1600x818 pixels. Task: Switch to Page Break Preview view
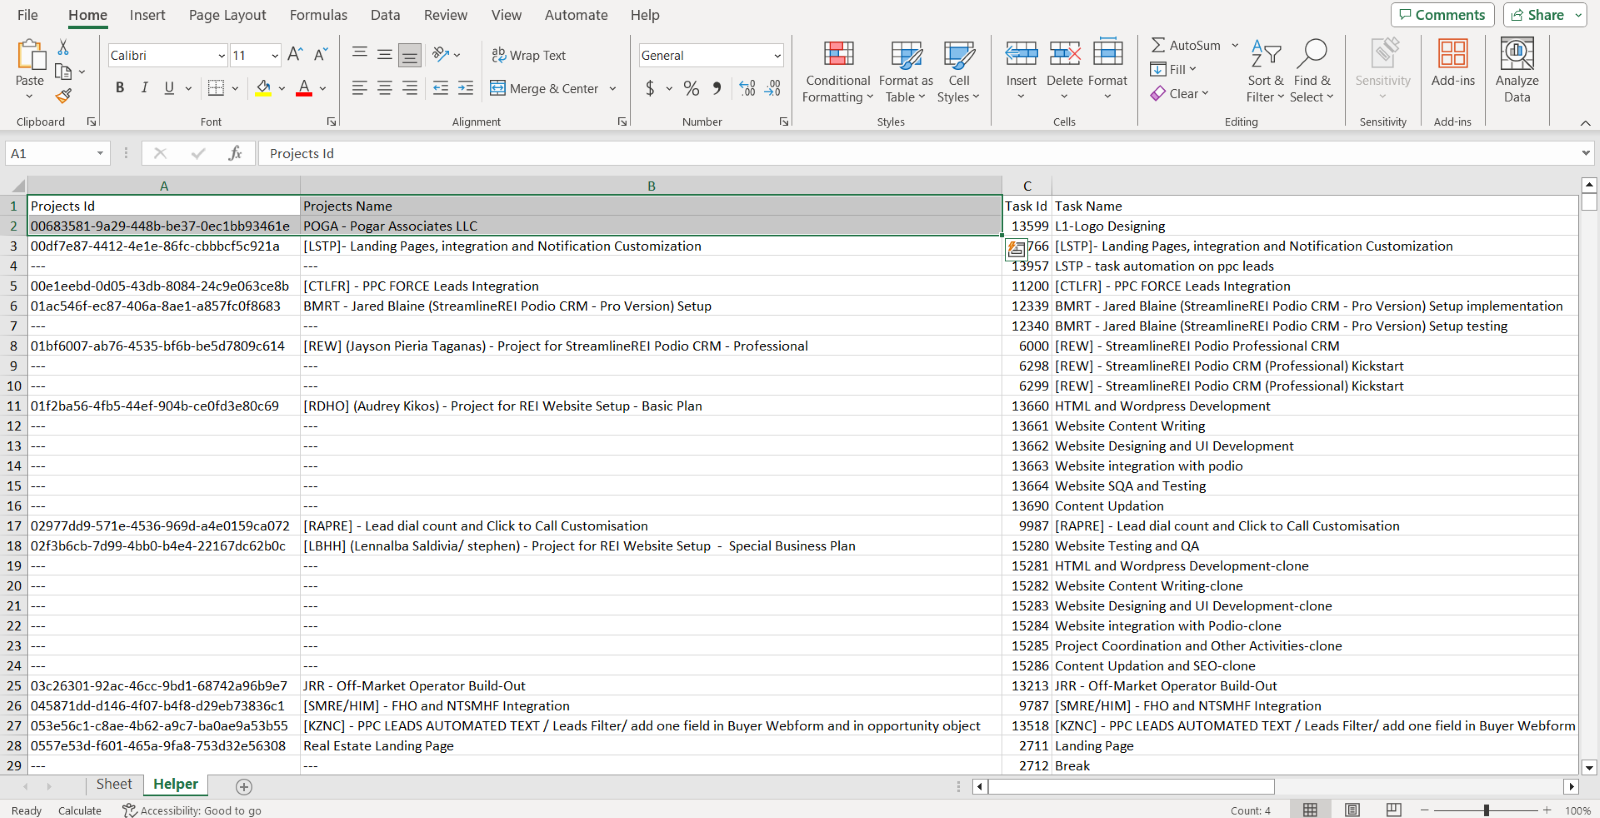(x=1394, y=810)
